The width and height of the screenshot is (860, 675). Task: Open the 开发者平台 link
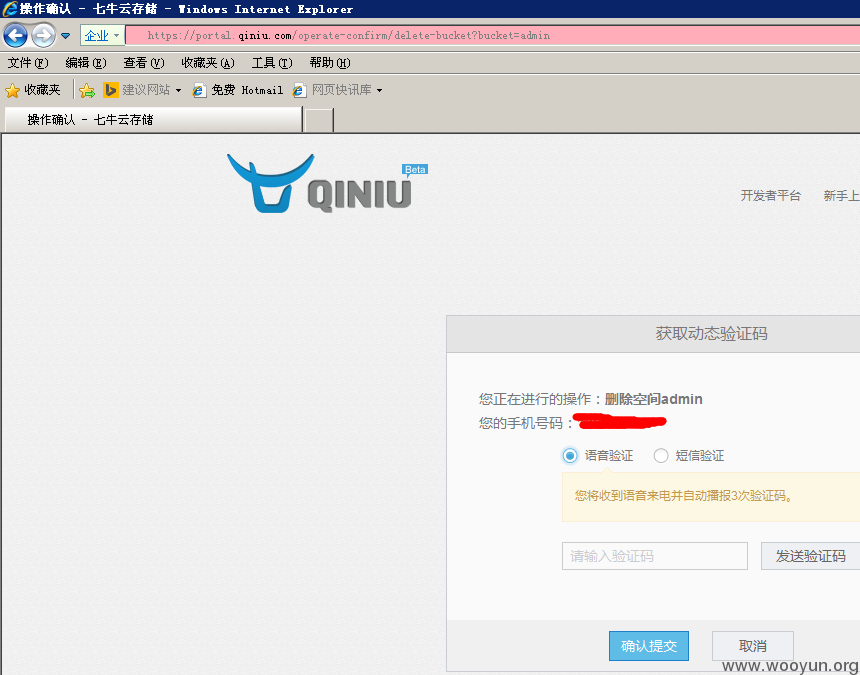[x=771, y=196]
